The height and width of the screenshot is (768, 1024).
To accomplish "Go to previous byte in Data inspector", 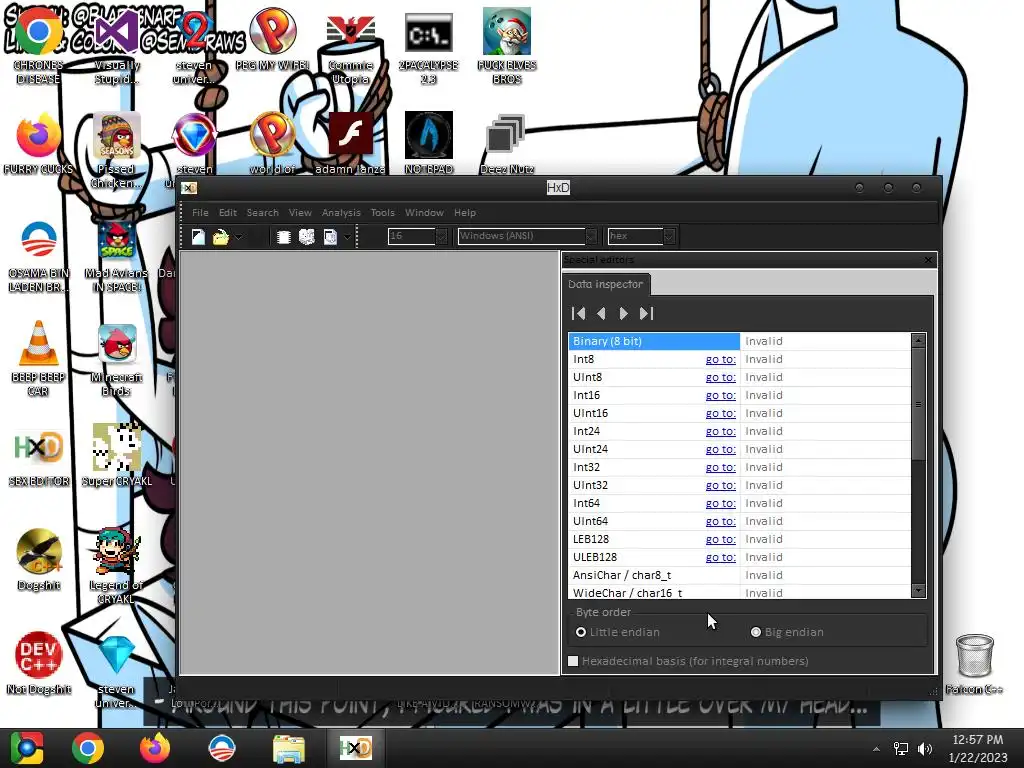I will click(601, 313).
